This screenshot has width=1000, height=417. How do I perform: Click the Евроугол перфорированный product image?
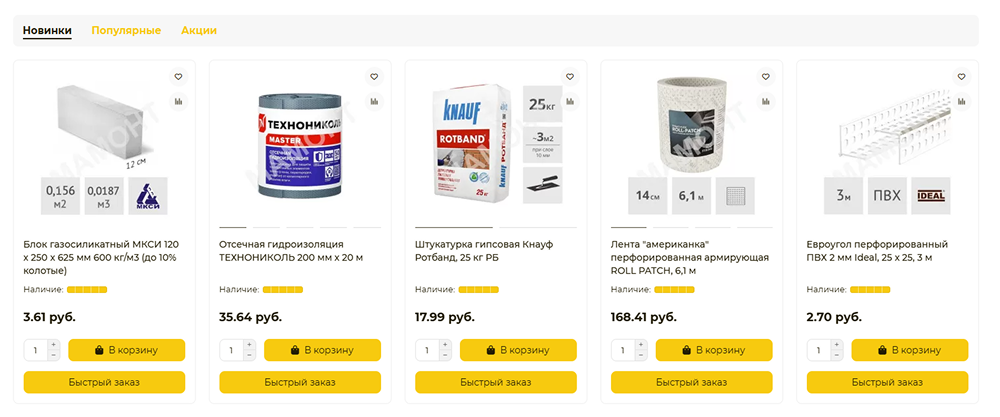[x=886, y=125]
